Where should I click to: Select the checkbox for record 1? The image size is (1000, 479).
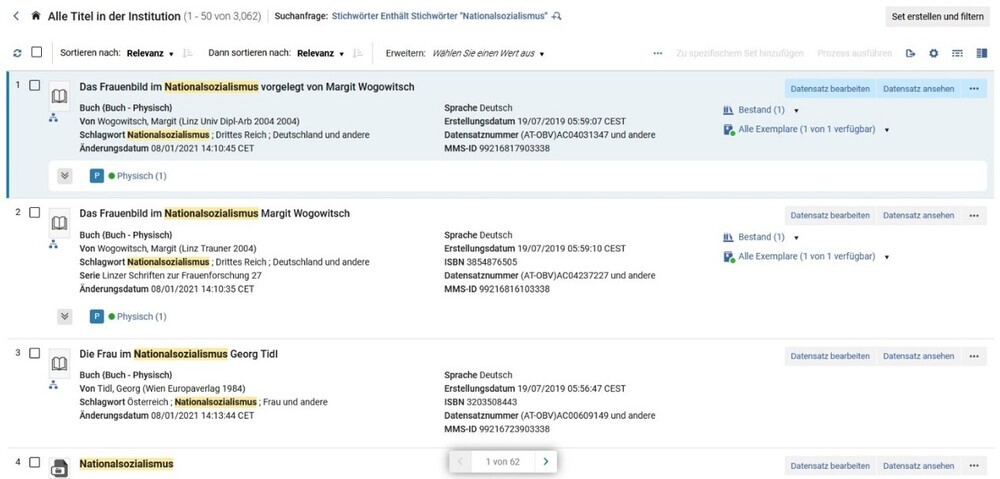[35, 85]
